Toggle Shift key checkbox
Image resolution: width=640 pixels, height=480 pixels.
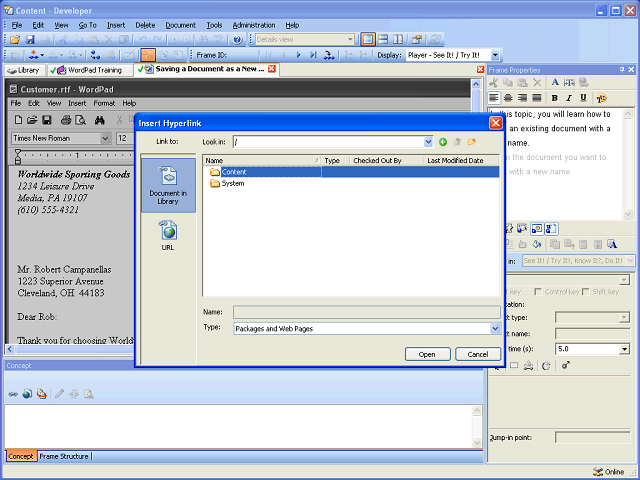[x=586, y=292]
